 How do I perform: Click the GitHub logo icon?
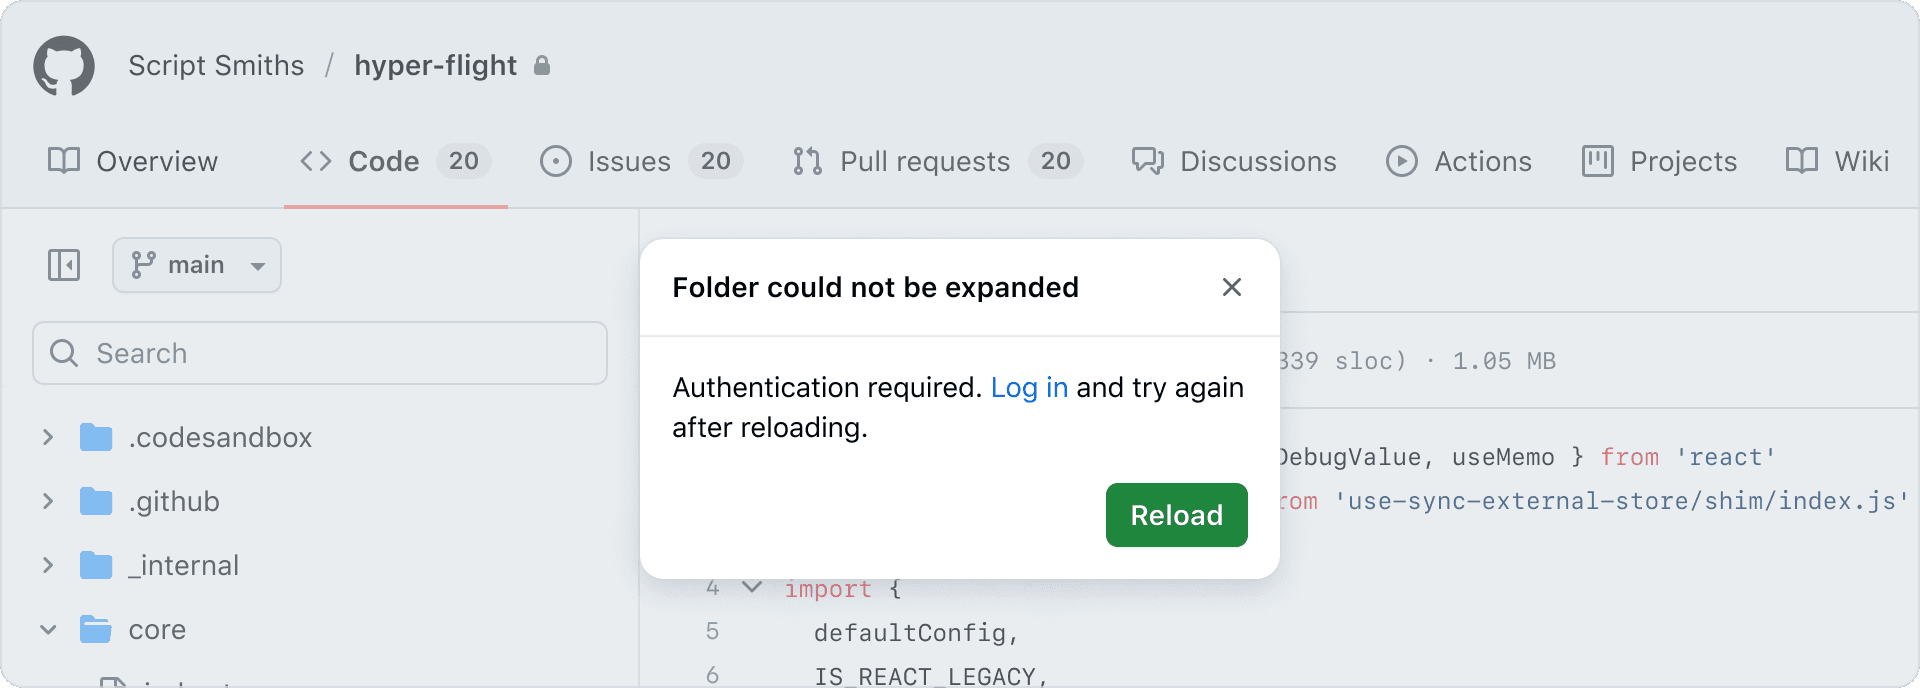coord(64,66)
